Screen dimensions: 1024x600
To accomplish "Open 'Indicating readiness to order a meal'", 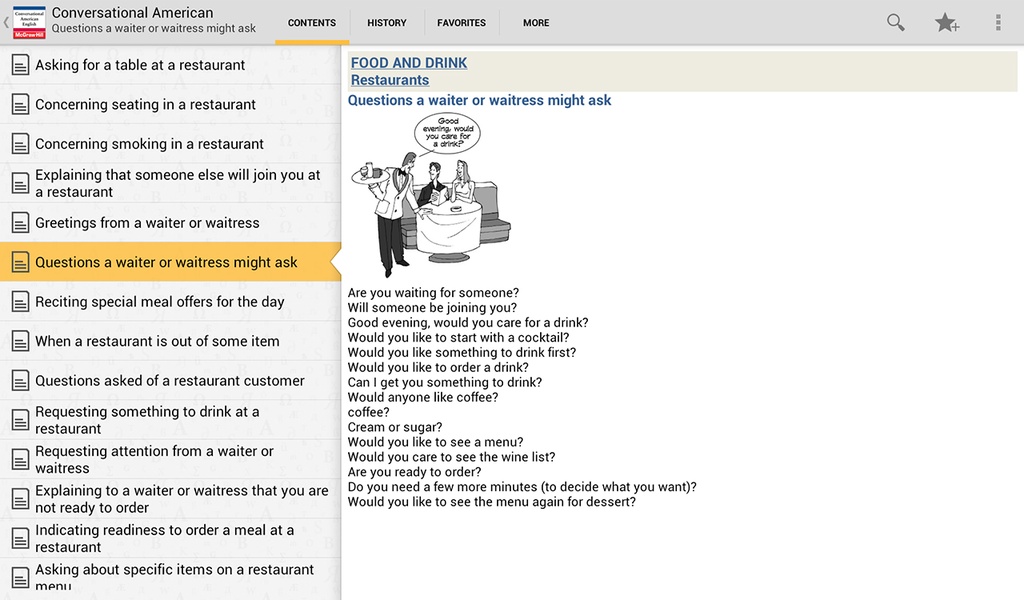I will 170,538.
